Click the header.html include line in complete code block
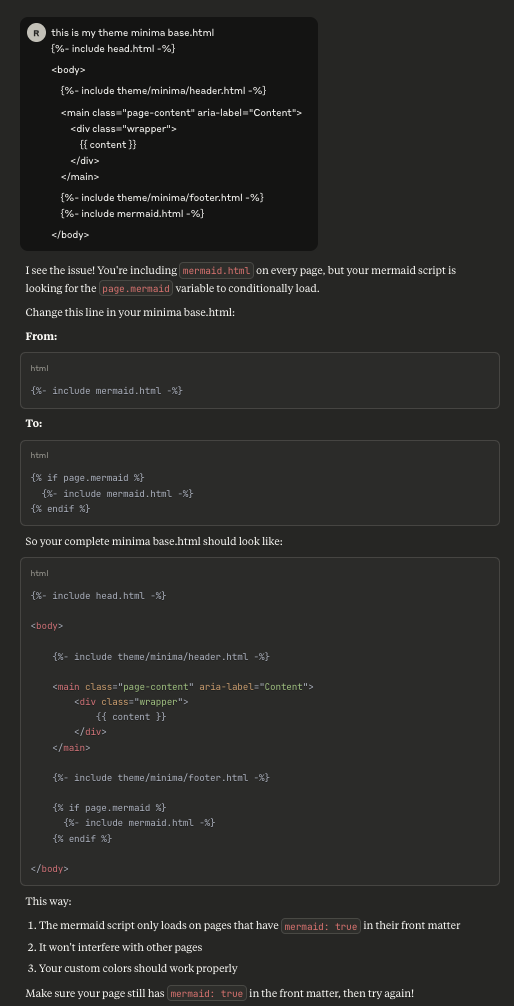Viewport: 514px width, 1006px height. click(161, 657)
